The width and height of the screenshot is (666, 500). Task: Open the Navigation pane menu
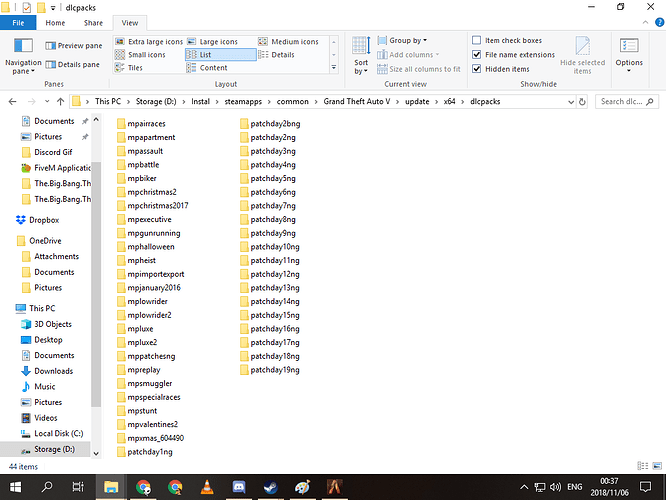tap(23, 56)
